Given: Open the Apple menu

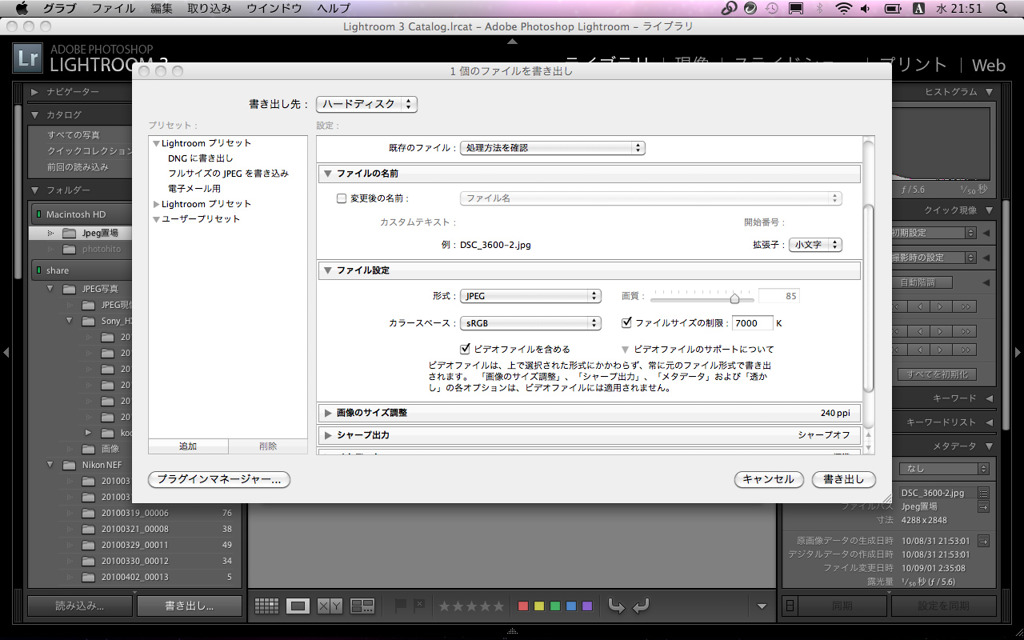Looking at the screenshot, I should click(22, 8).
